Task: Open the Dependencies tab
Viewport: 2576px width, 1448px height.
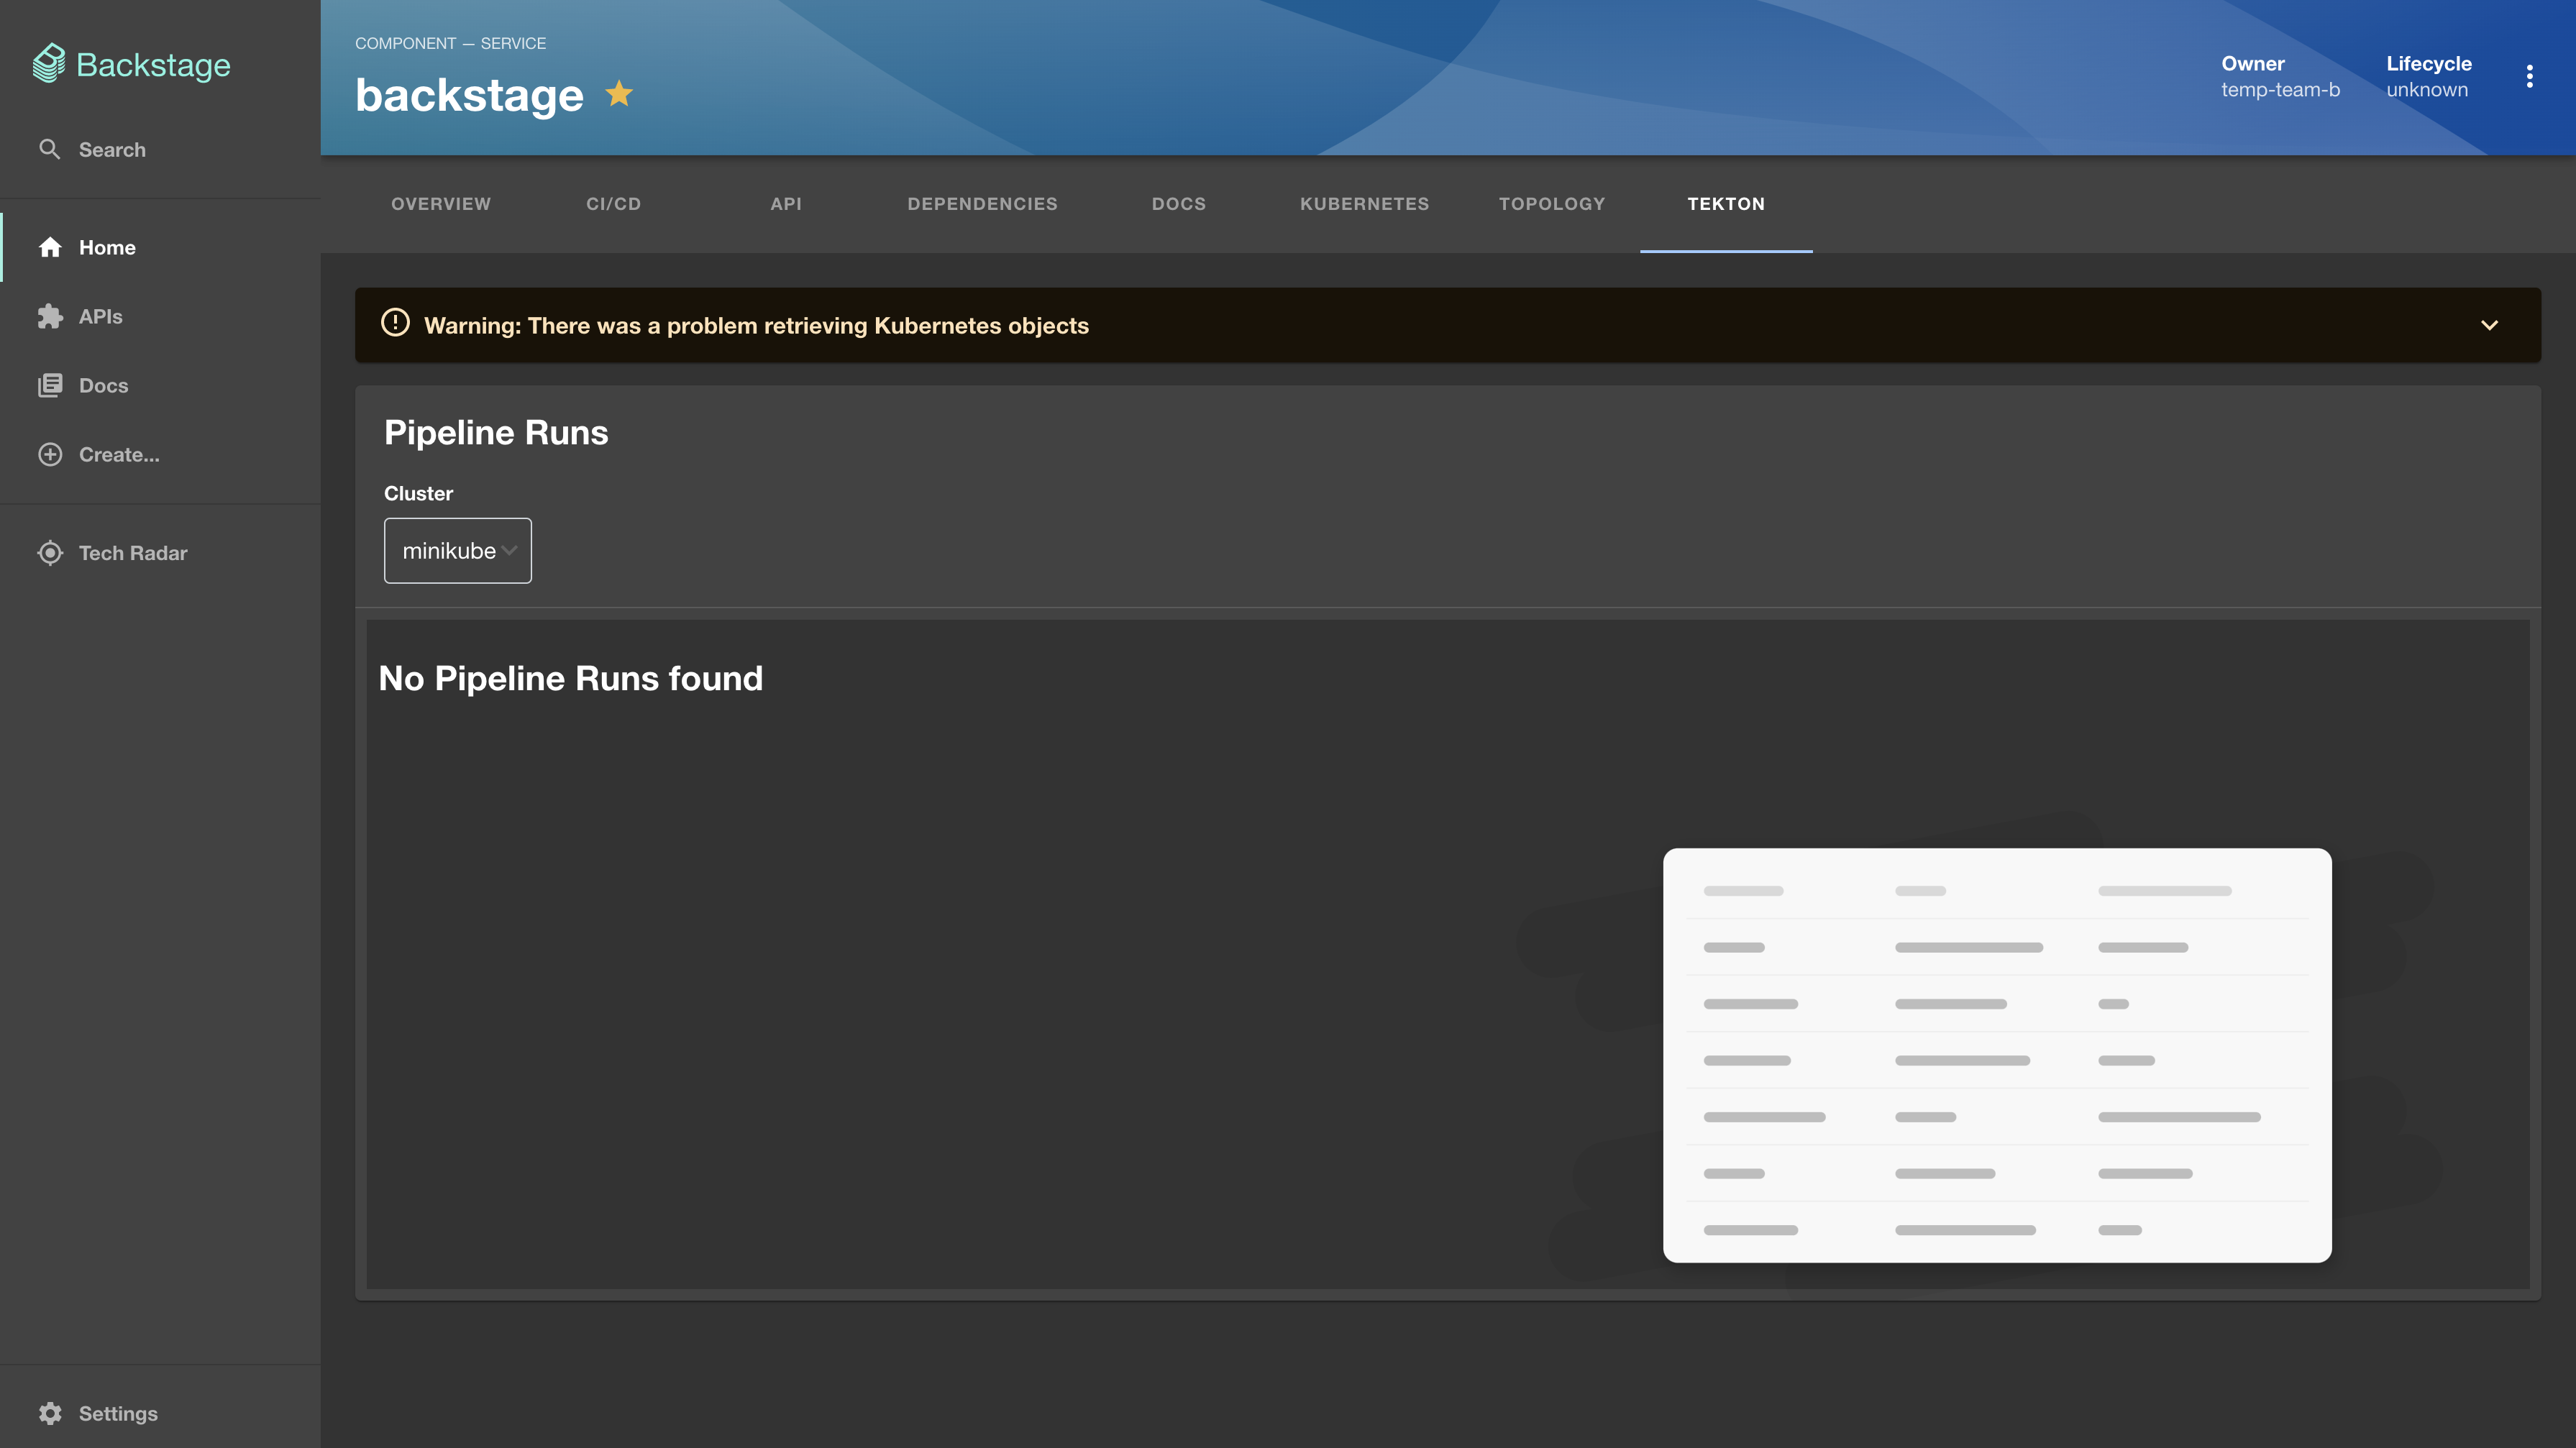Action: [x=982, y=204]
